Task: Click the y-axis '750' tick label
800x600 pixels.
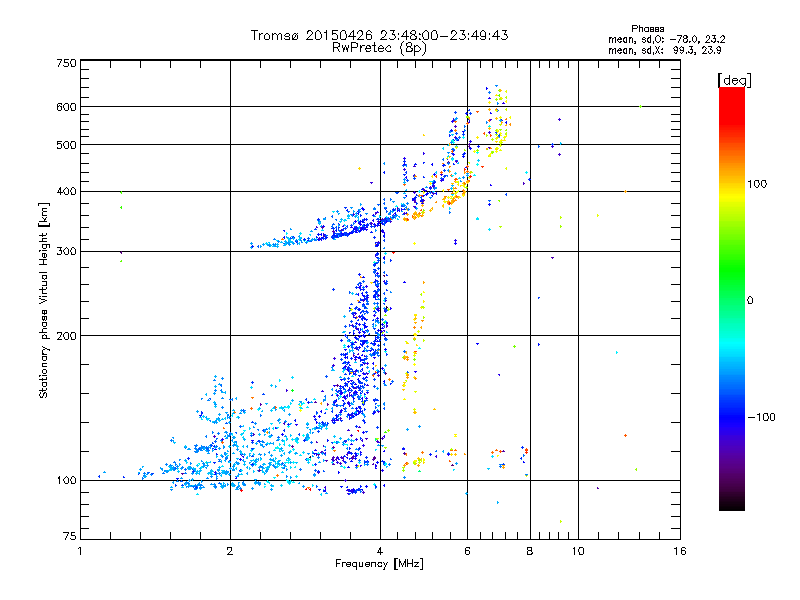Action: (67, 63)
